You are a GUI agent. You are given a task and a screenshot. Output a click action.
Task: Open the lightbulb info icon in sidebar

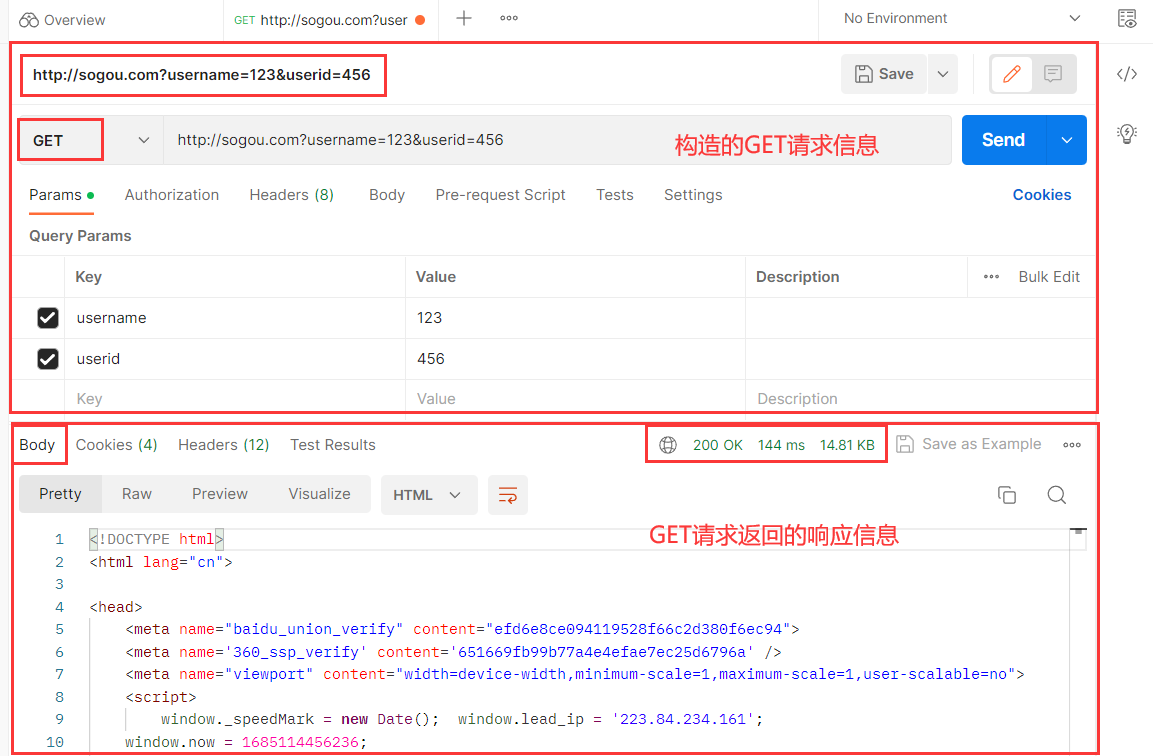[1127, 133]
